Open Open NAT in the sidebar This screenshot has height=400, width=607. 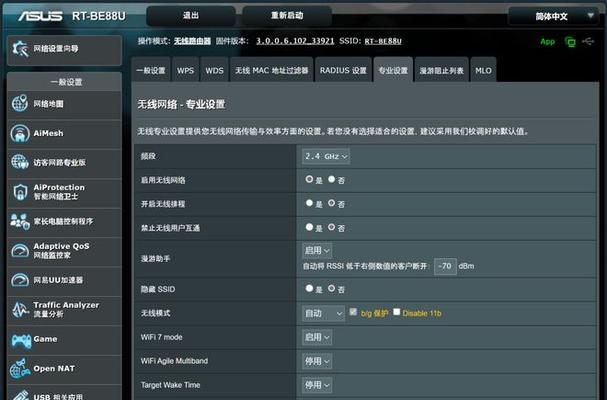coord(65,369)
